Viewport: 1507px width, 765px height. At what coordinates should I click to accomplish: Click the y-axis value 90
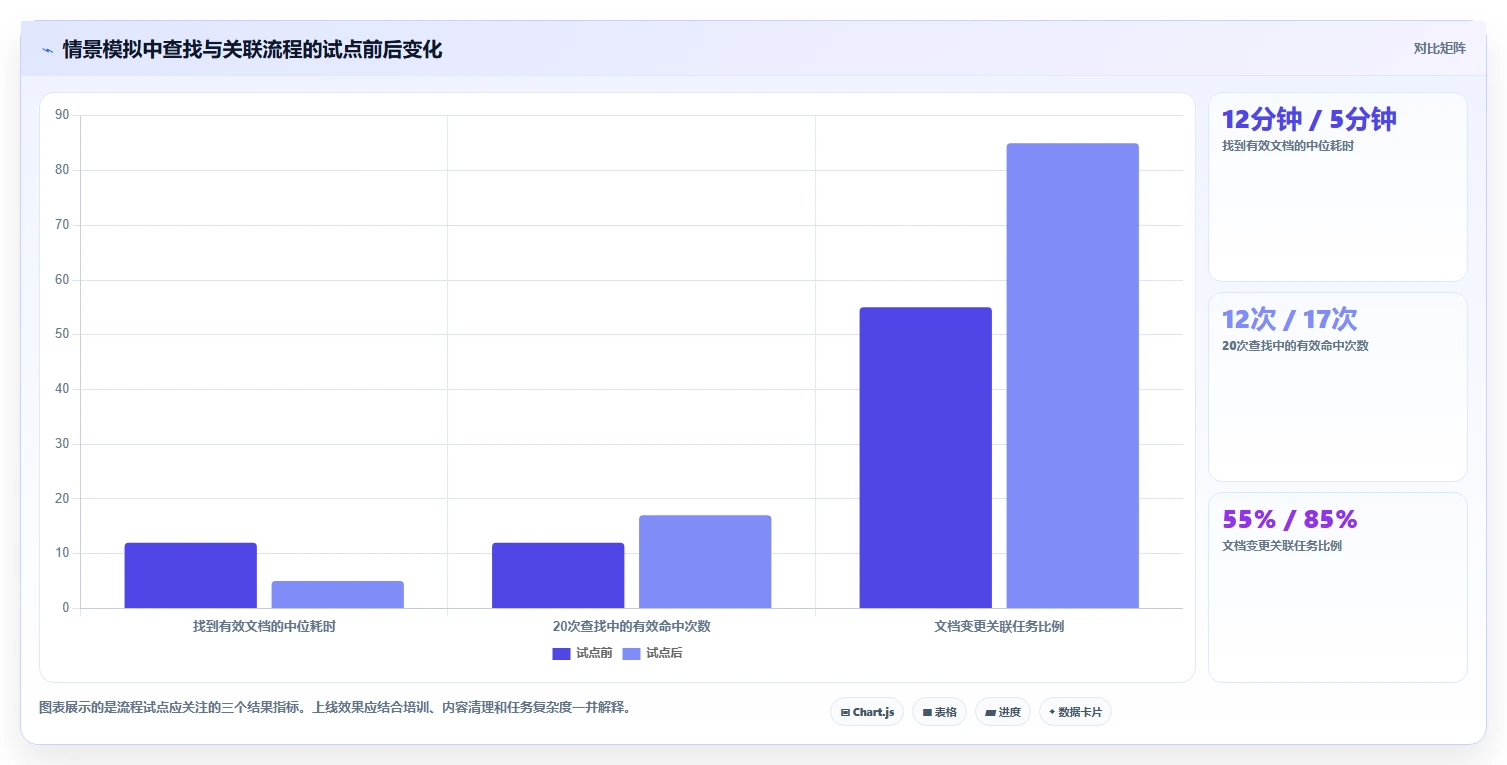pos(62,115)
